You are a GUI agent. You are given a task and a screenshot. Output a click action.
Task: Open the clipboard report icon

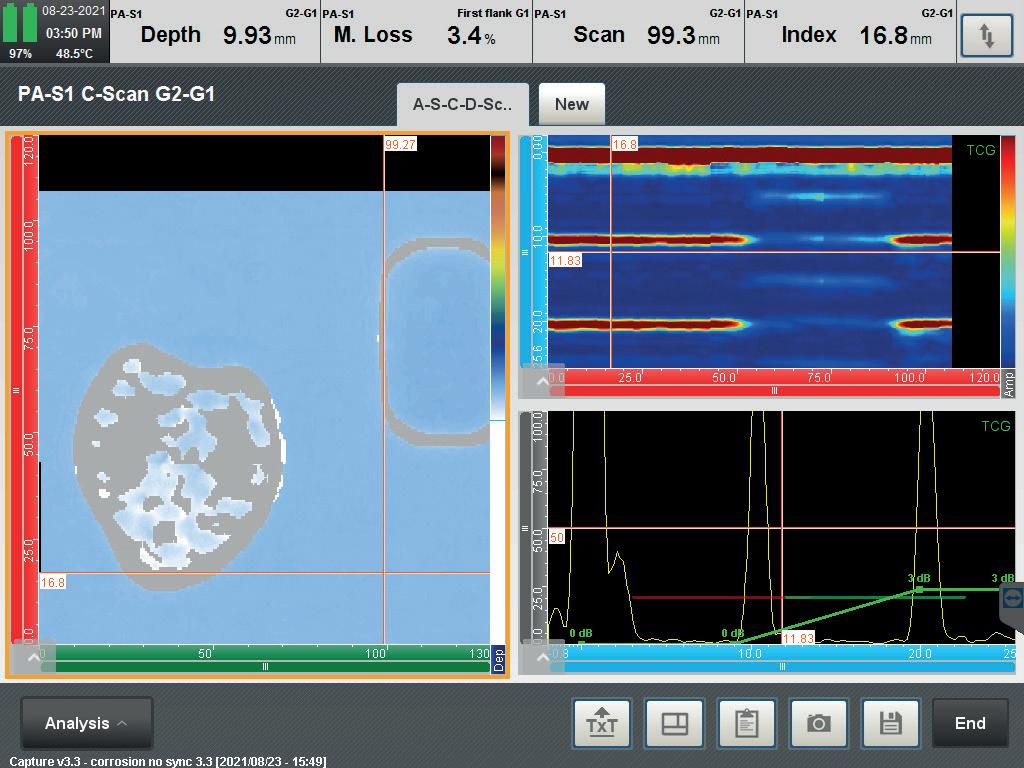click(746, 723)
